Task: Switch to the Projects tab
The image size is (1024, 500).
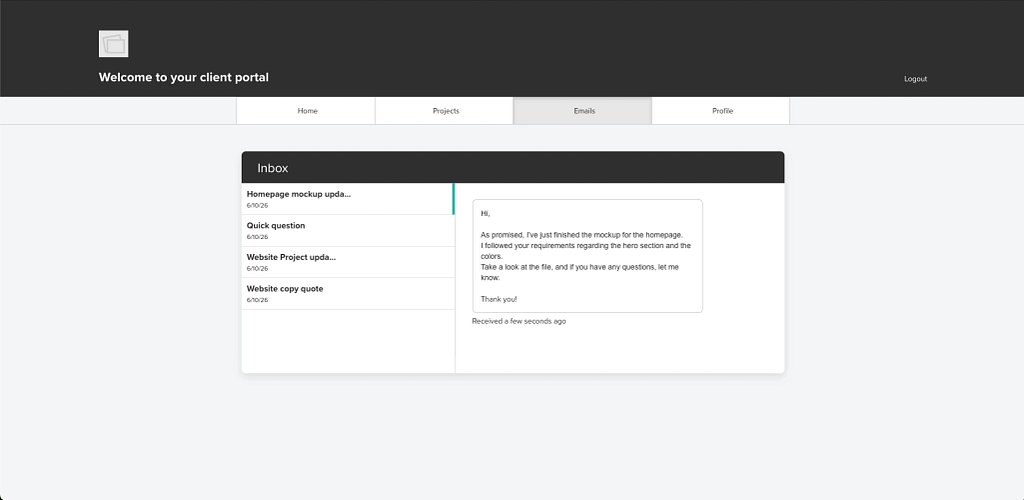Action: (445, 111)
